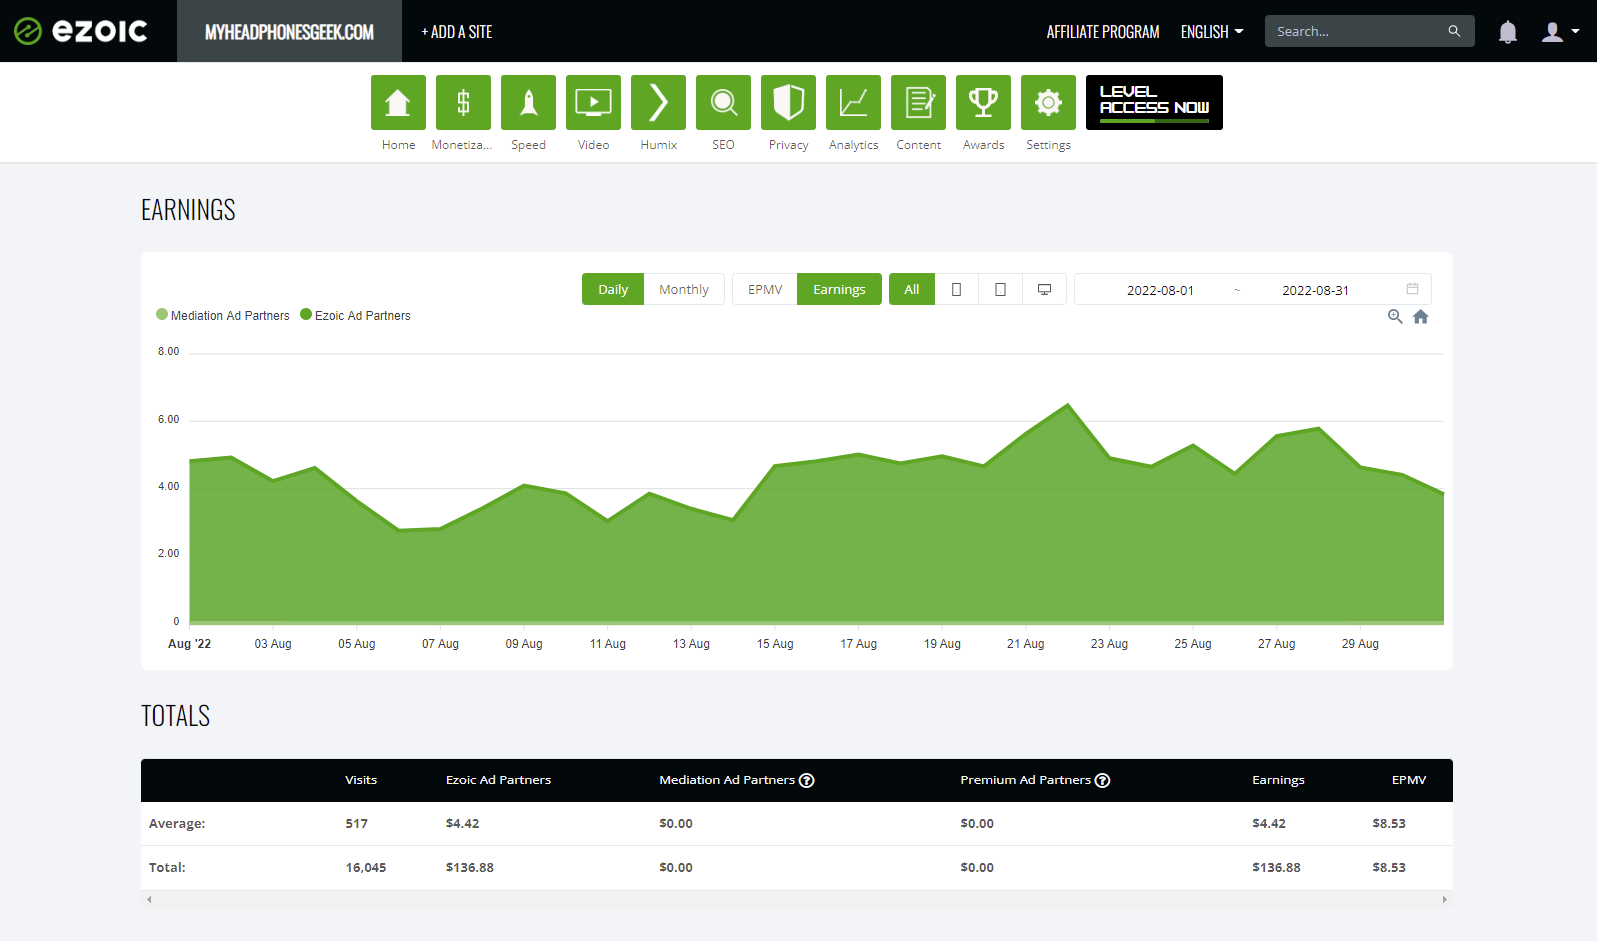Open the Awards trophy icon
The image size is (1597, 941).
pos(983,102)
